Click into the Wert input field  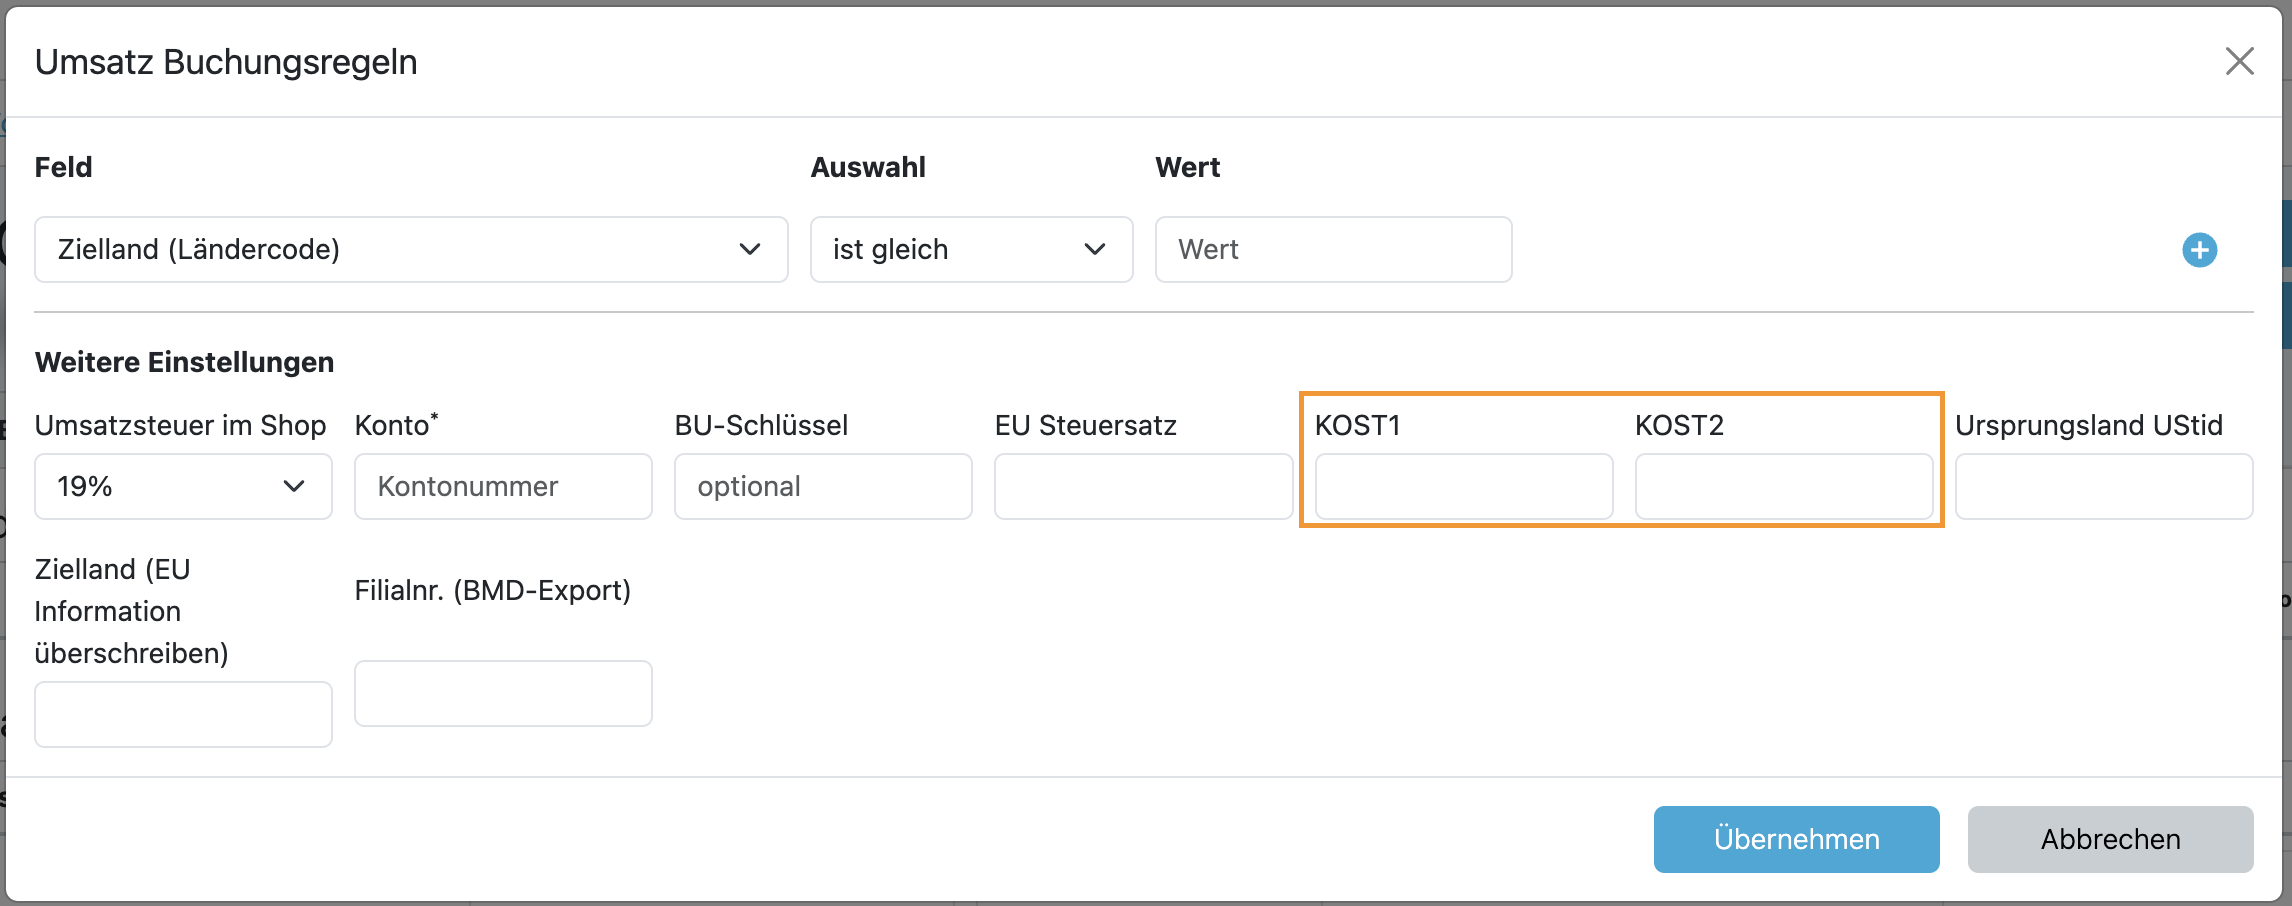coord(1332,250)
